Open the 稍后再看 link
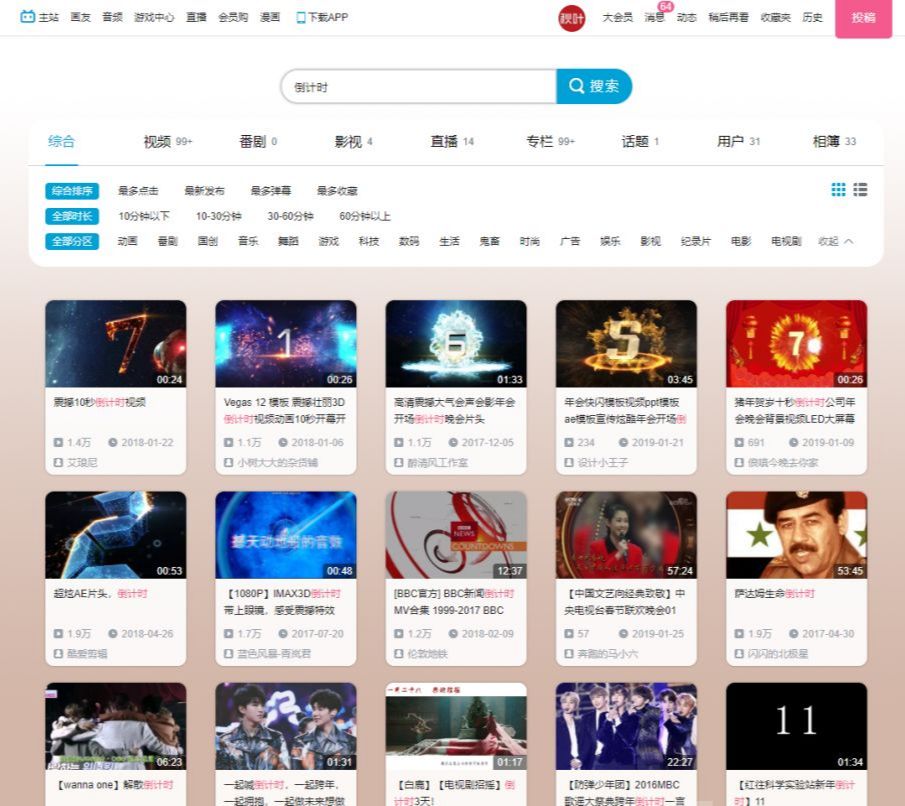 (728, 17)
